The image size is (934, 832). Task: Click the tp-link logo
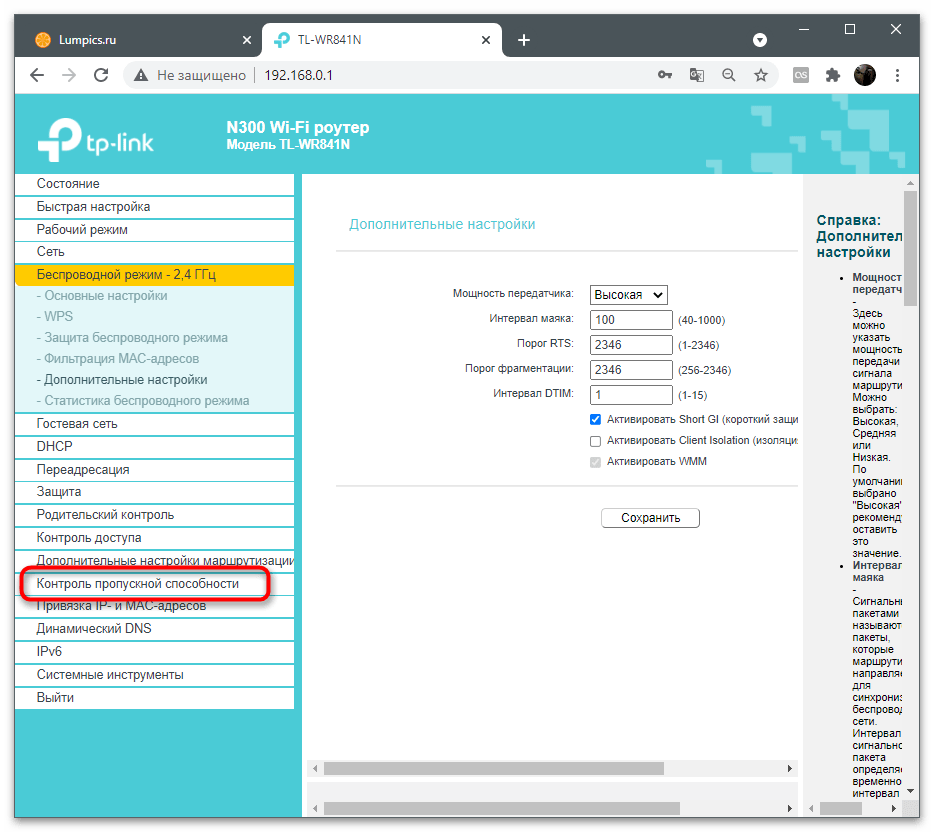coord(95,140)
